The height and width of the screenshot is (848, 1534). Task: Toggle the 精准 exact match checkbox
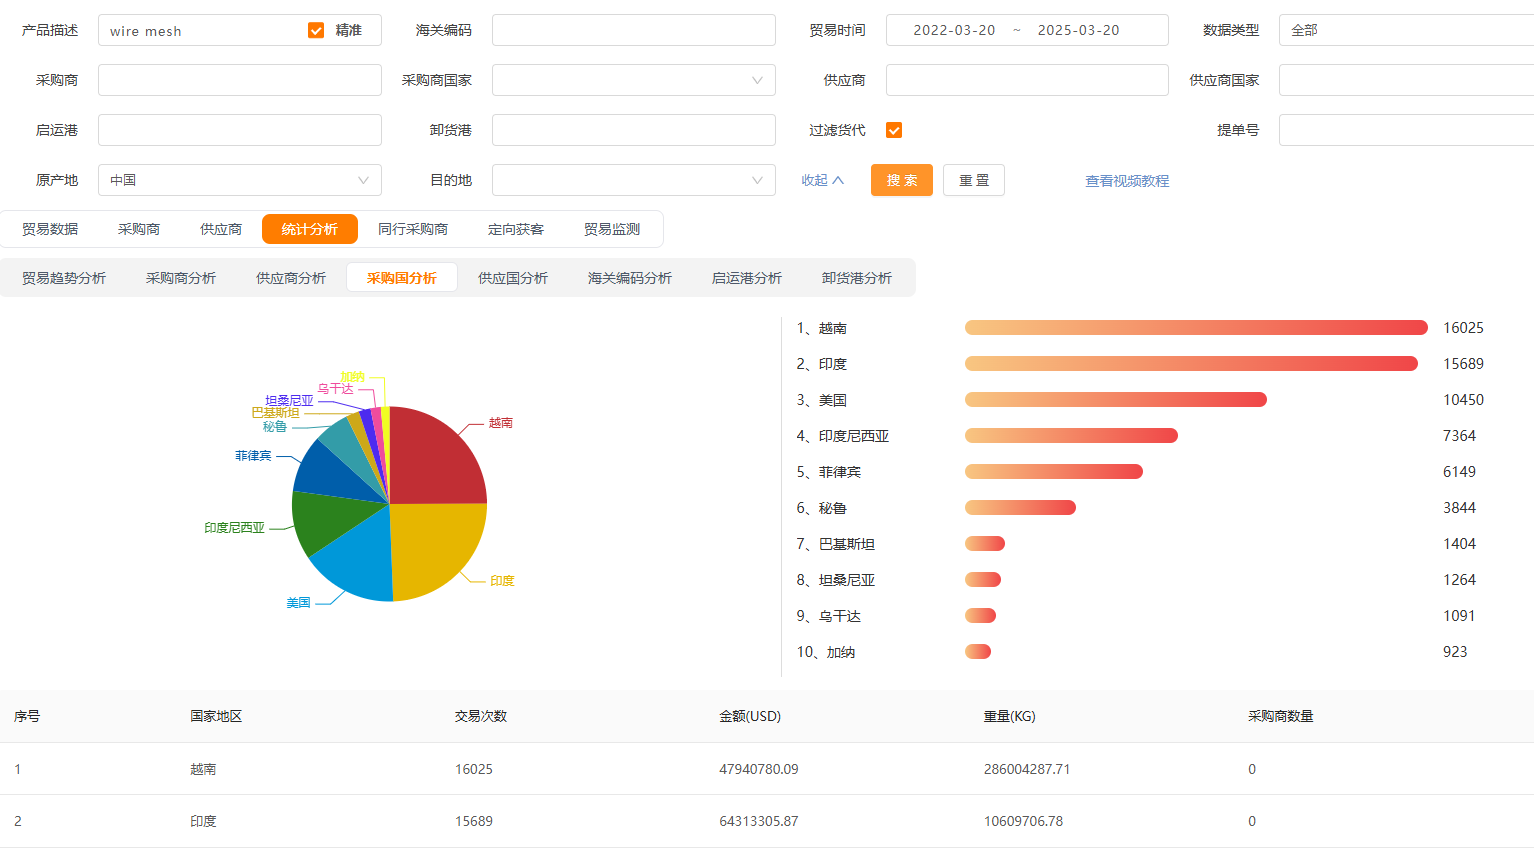316,30
